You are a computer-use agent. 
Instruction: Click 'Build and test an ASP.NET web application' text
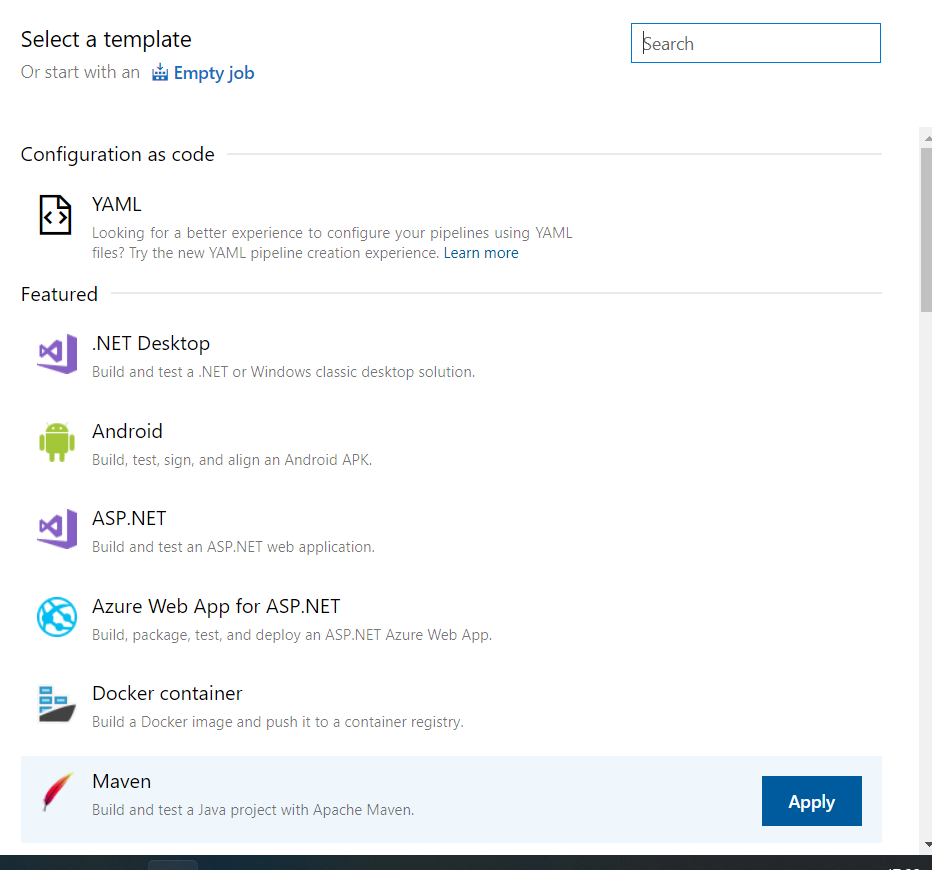coord(234,547)
